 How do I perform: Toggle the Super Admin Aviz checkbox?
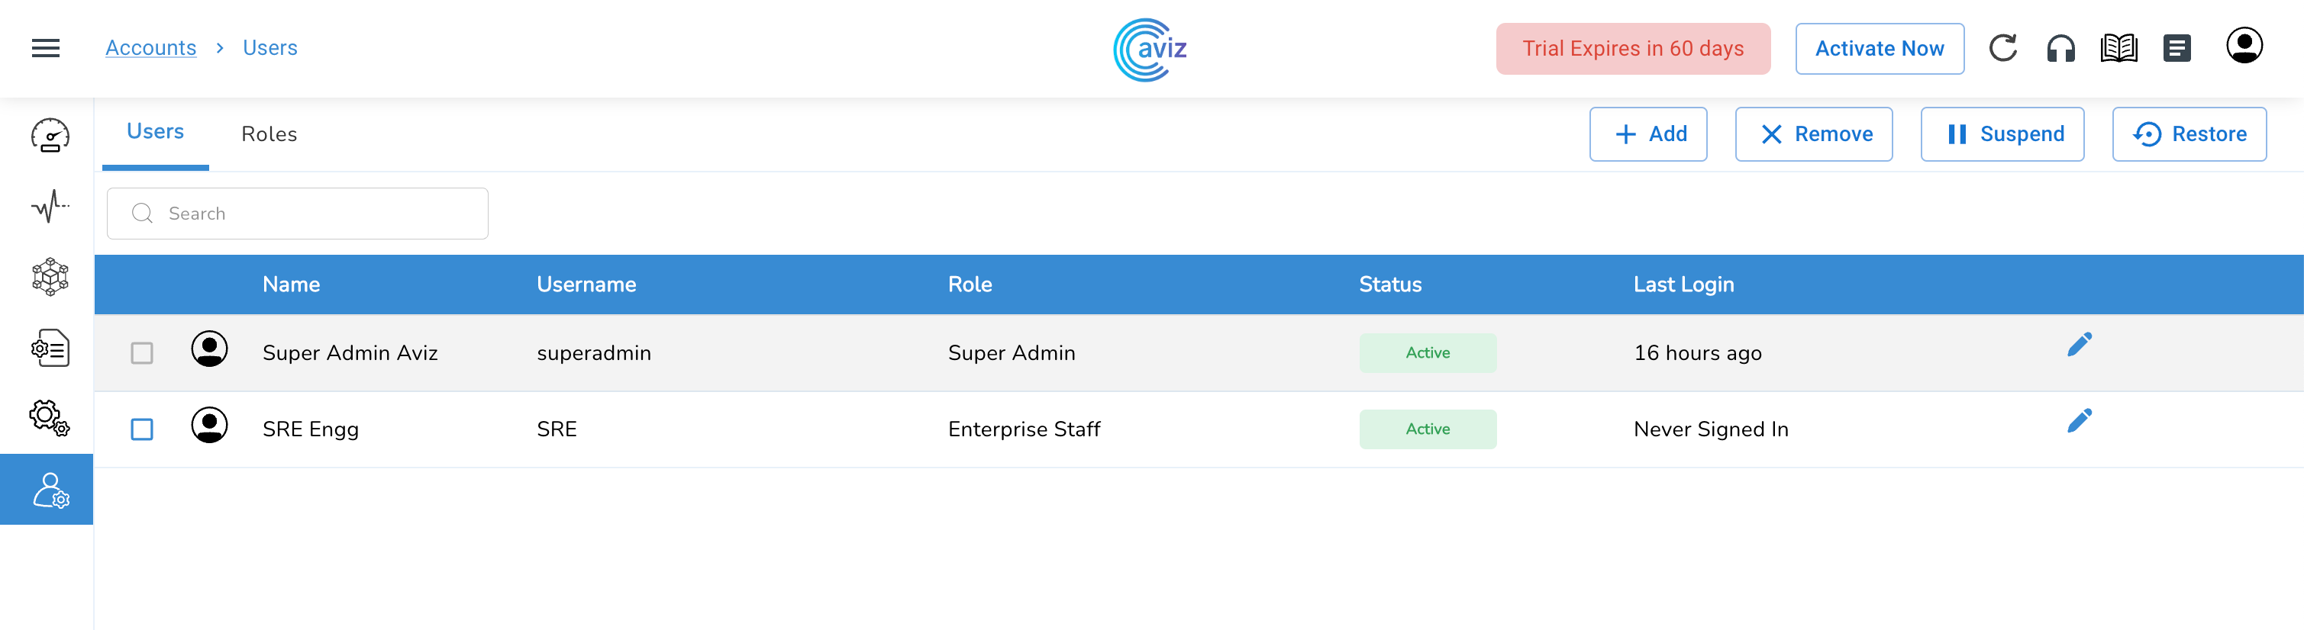pyautogui.click(x=142, y=353)
